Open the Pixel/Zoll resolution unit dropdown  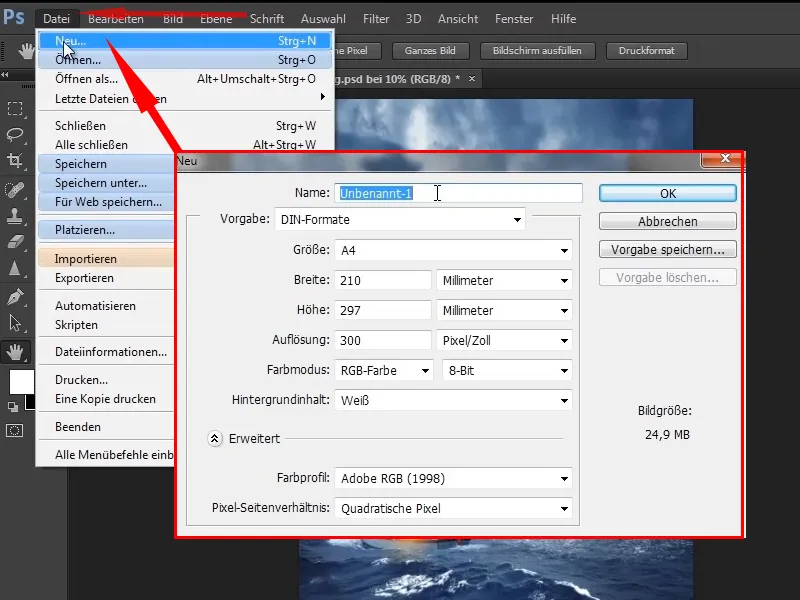(x=504, y=340)
